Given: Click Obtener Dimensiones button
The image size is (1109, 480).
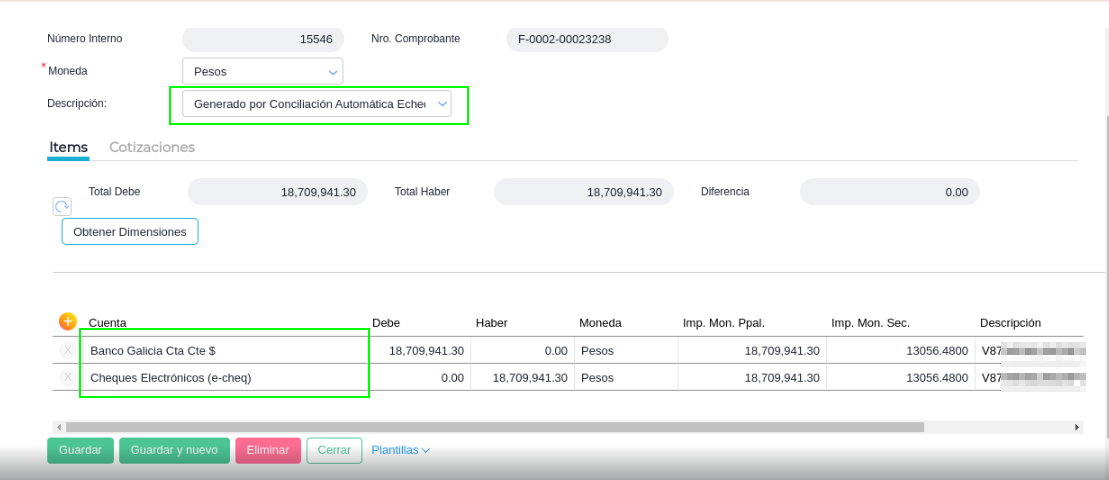Looking at the screenshot, I should (x=130, y=232).
